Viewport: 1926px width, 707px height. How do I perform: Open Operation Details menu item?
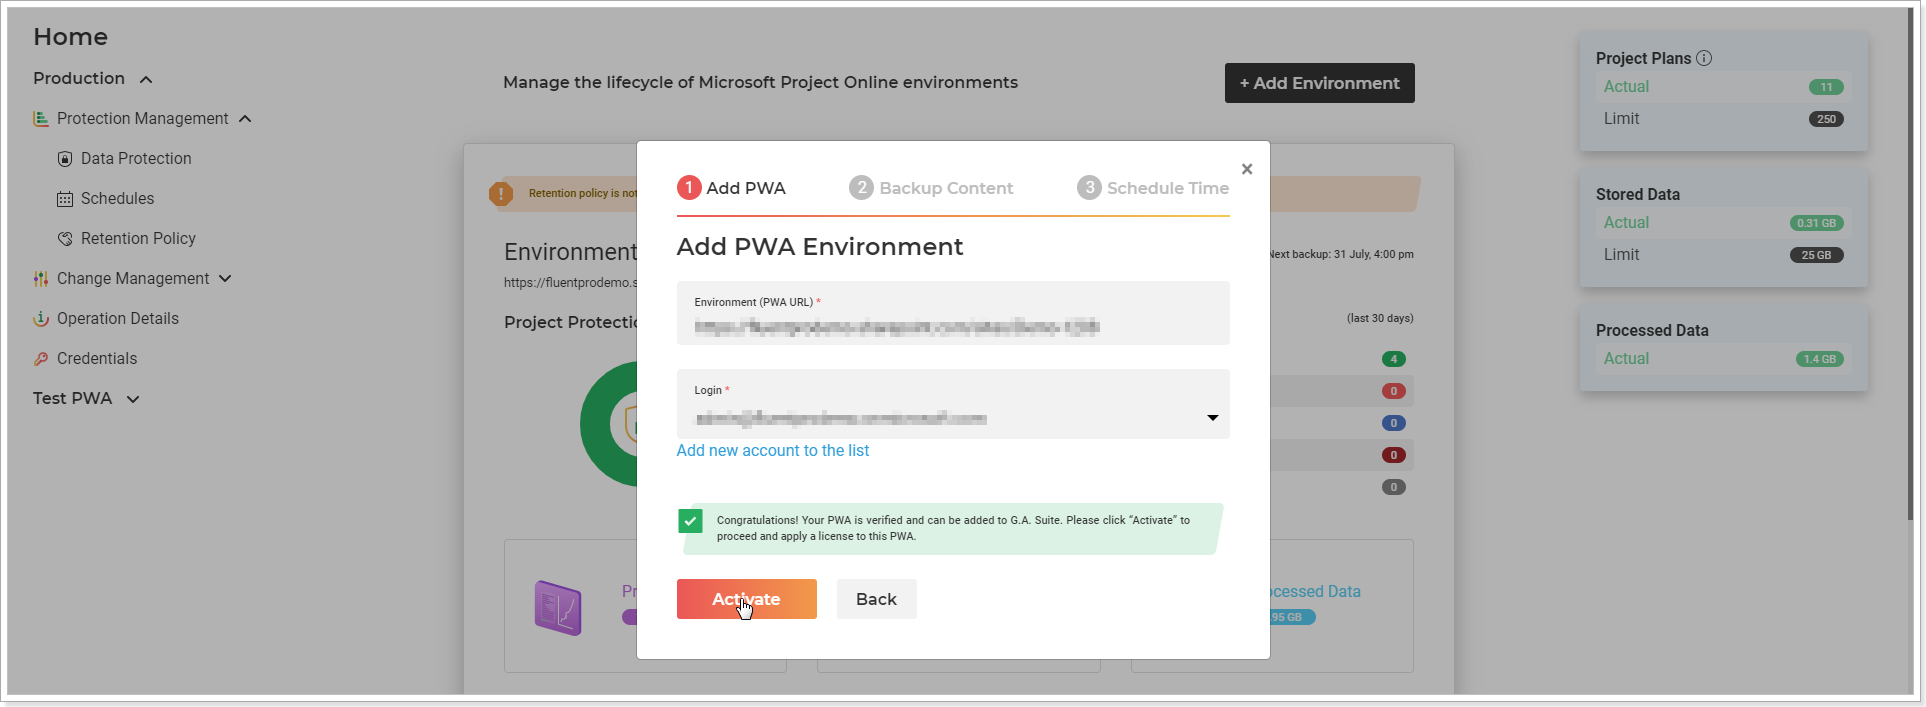(118, 319)
